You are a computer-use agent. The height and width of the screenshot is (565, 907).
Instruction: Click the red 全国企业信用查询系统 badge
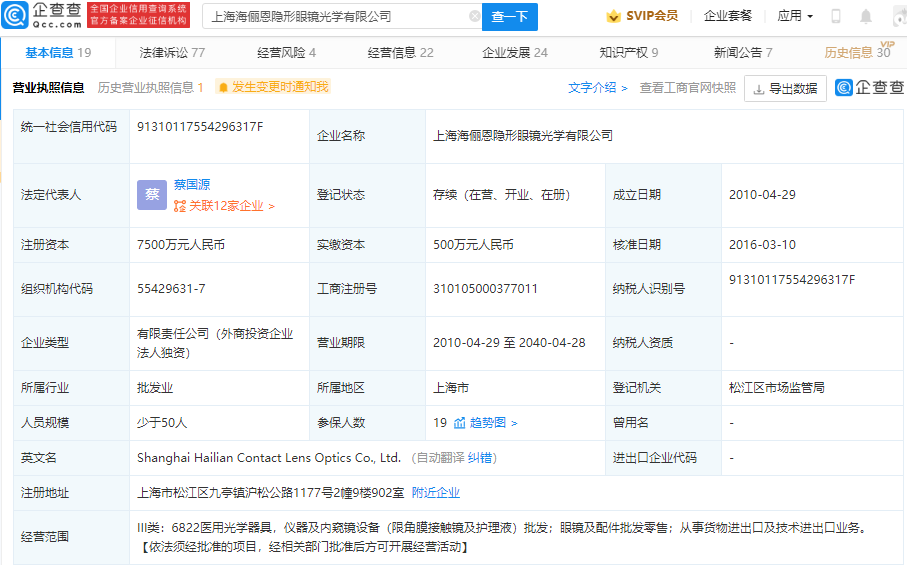click(x=138, y=15)
